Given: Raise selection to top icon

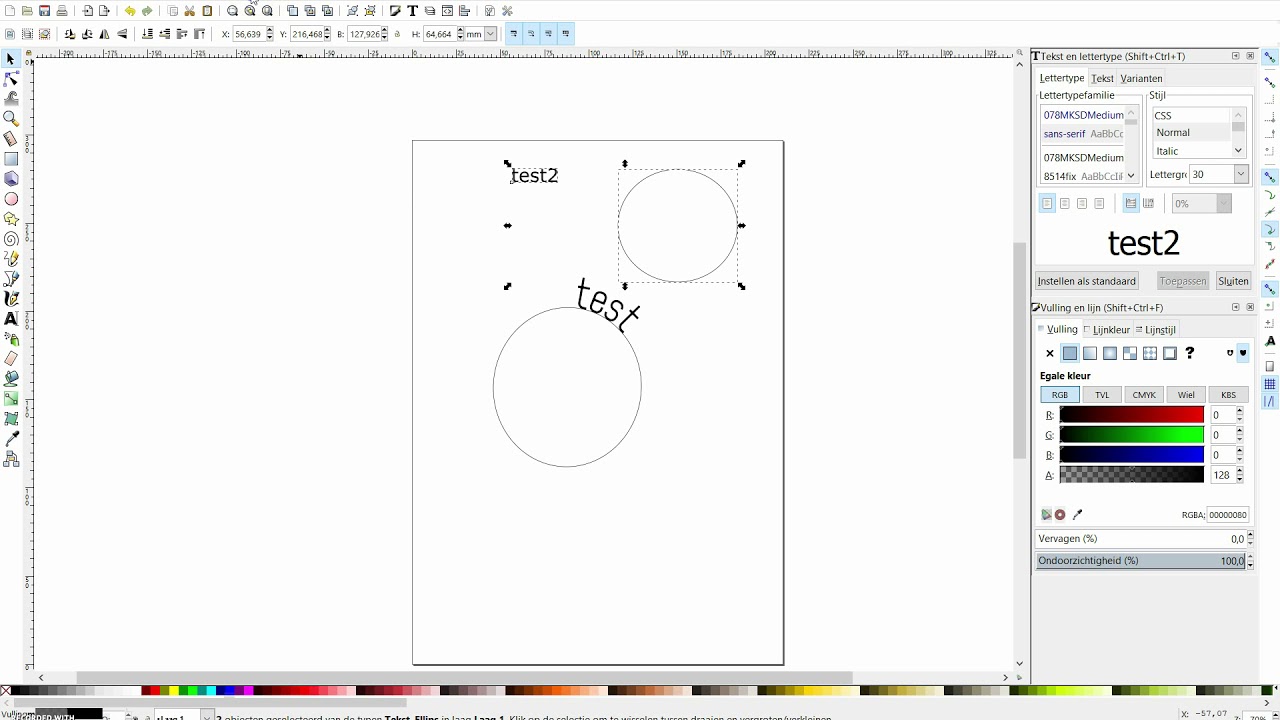Looking at the screenshot, I should tap(199, 34).
